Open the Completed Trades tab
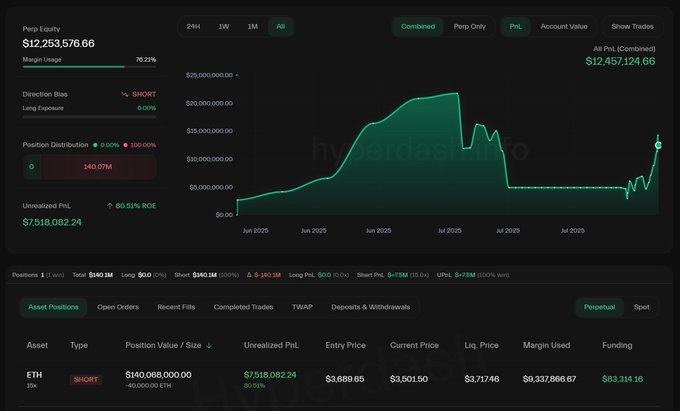The image size is (680, 411). (x=243, y=307)
